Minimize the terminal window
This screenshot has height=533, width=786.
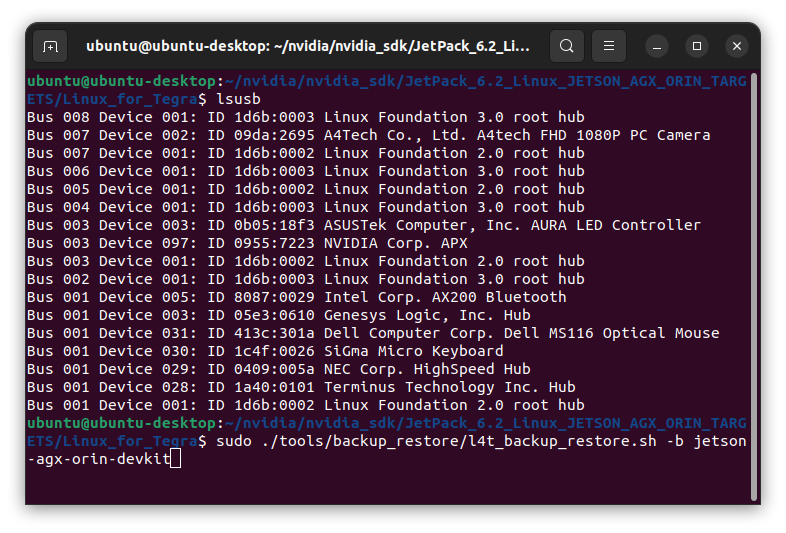point(657,46)
